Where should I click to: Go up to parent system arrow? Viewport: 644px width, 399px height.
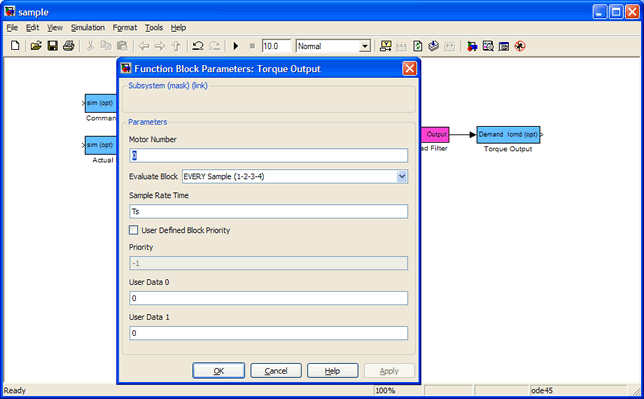[176, 46]
